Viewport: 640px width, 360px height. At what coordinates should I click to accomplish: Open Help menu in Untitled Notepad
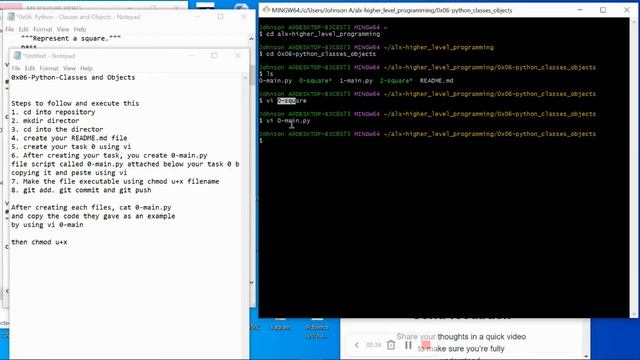click(x=86, y=68)
